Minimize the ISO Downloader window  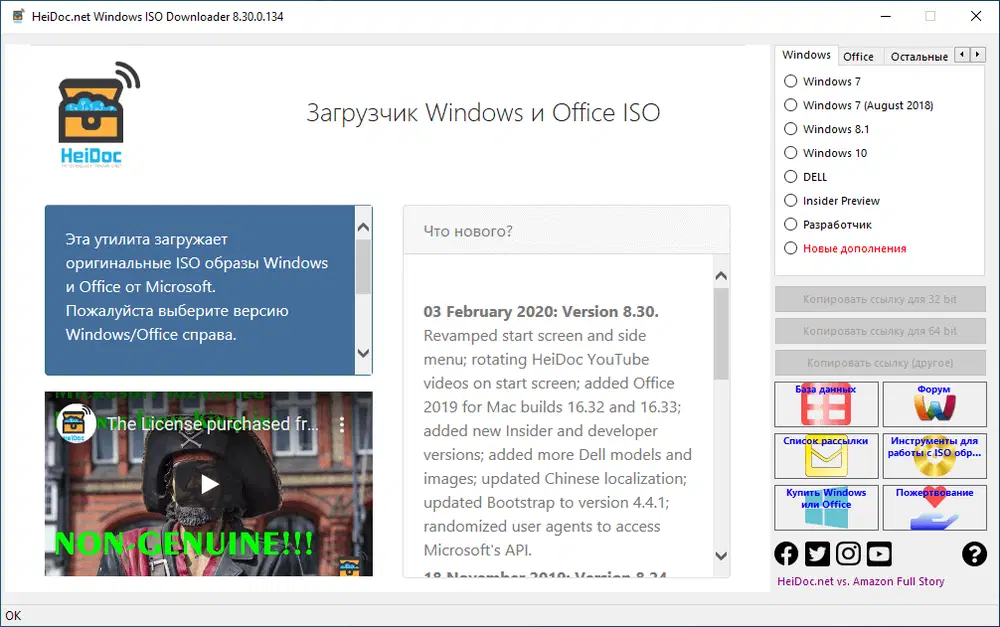886,16
